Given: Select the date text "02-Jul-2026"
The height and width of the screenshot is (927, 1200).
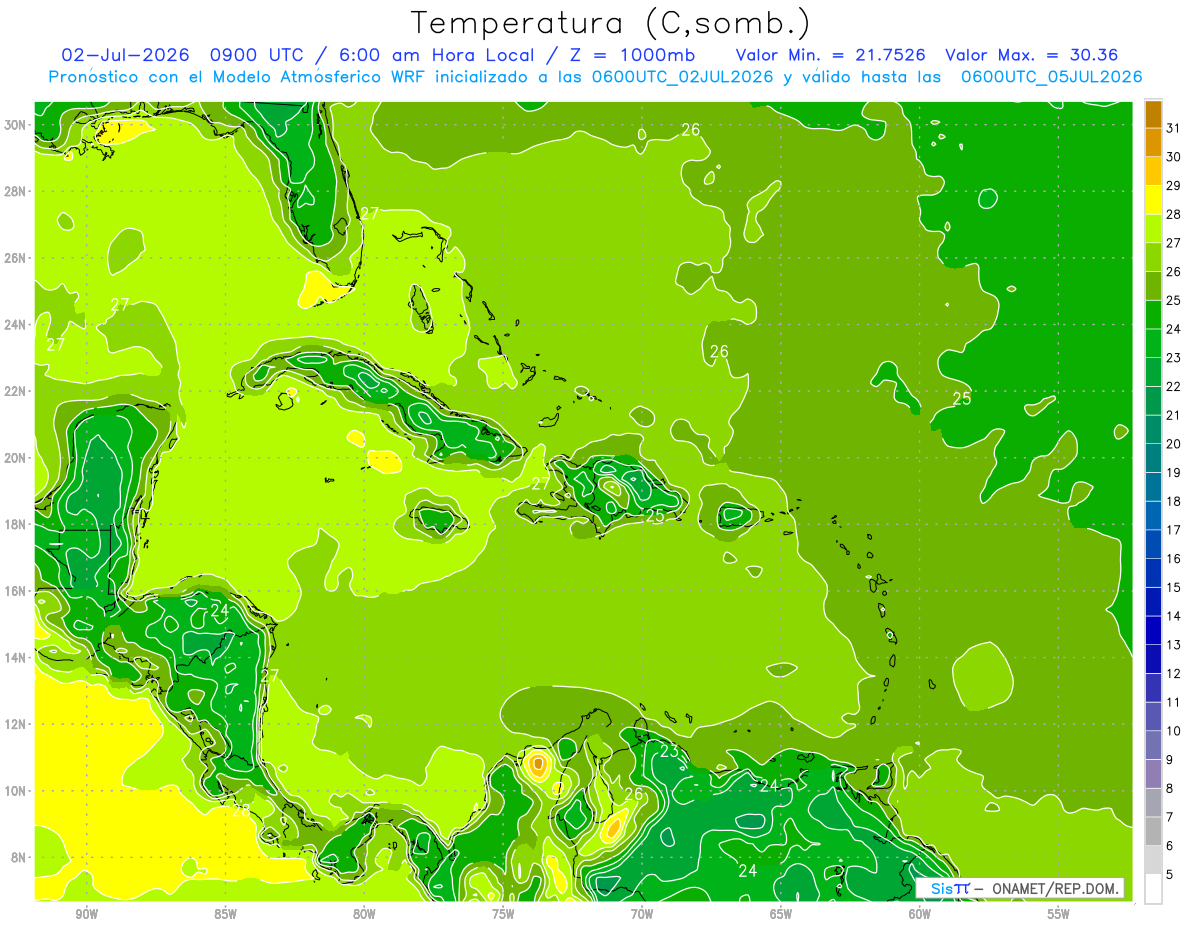Looking at the screenshot, I should pos(127,55).
